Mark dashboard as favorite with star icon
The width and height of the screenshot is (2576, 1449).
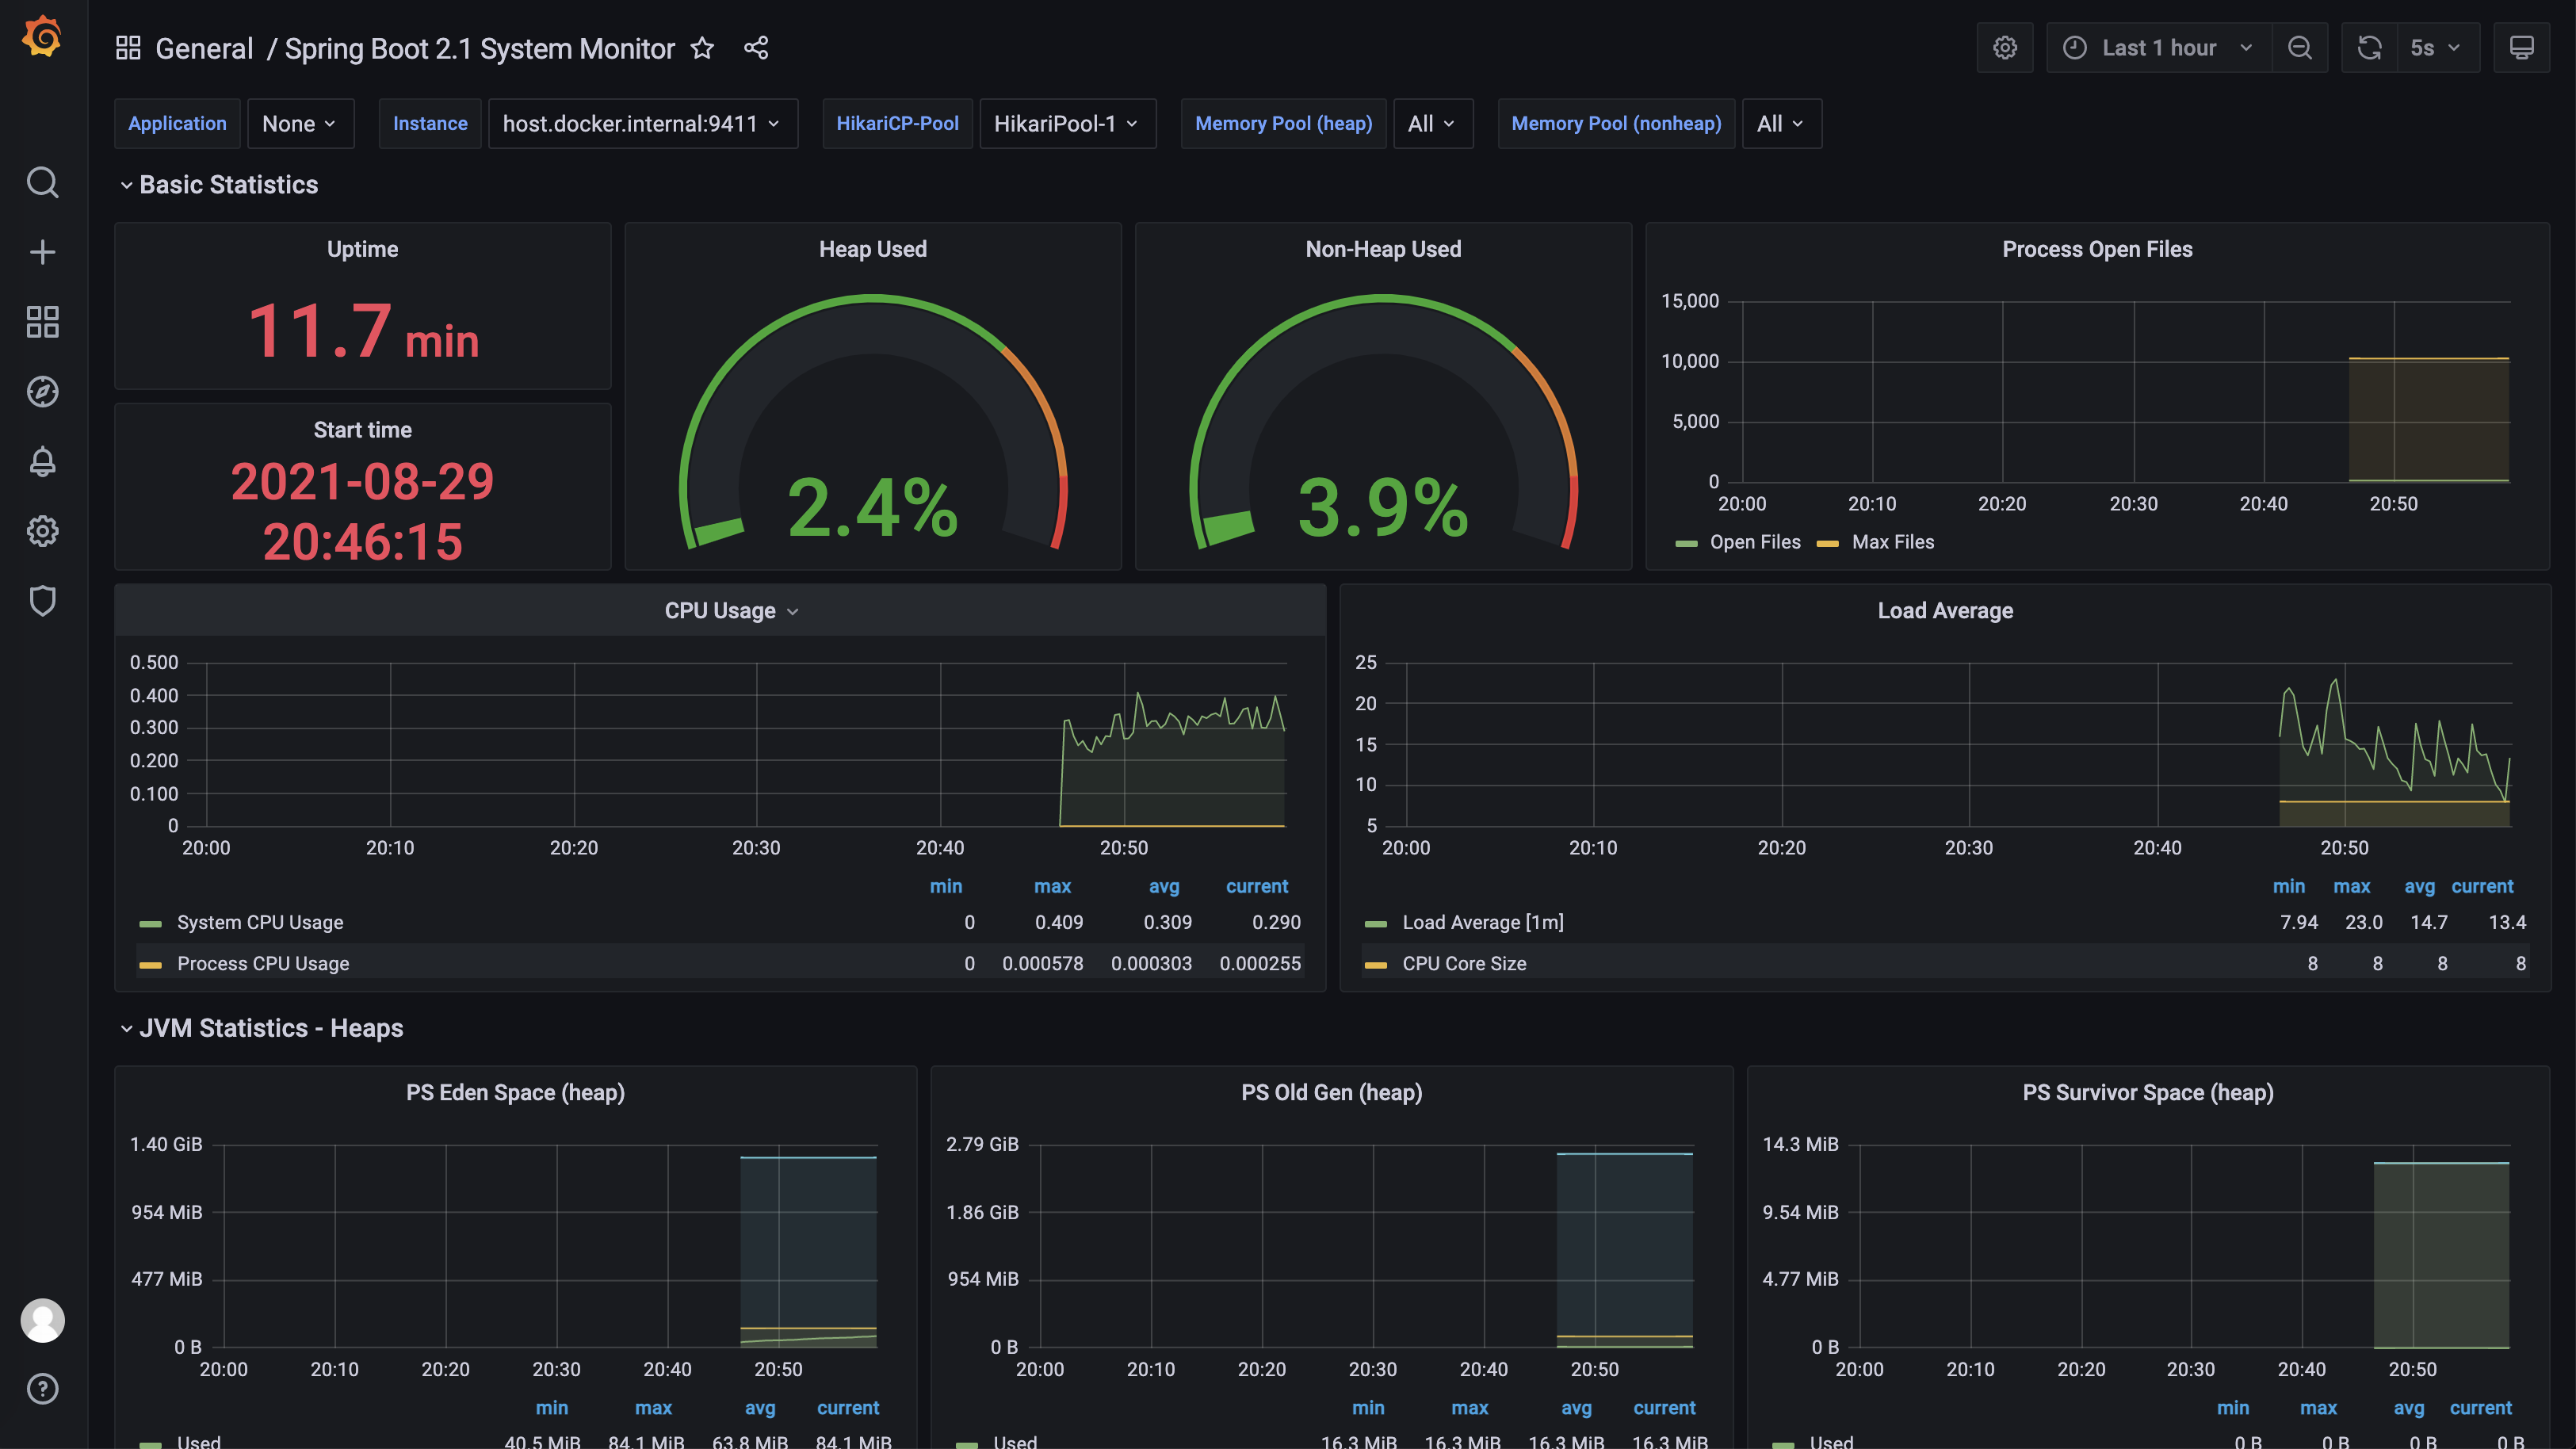[x=702, y=48]
